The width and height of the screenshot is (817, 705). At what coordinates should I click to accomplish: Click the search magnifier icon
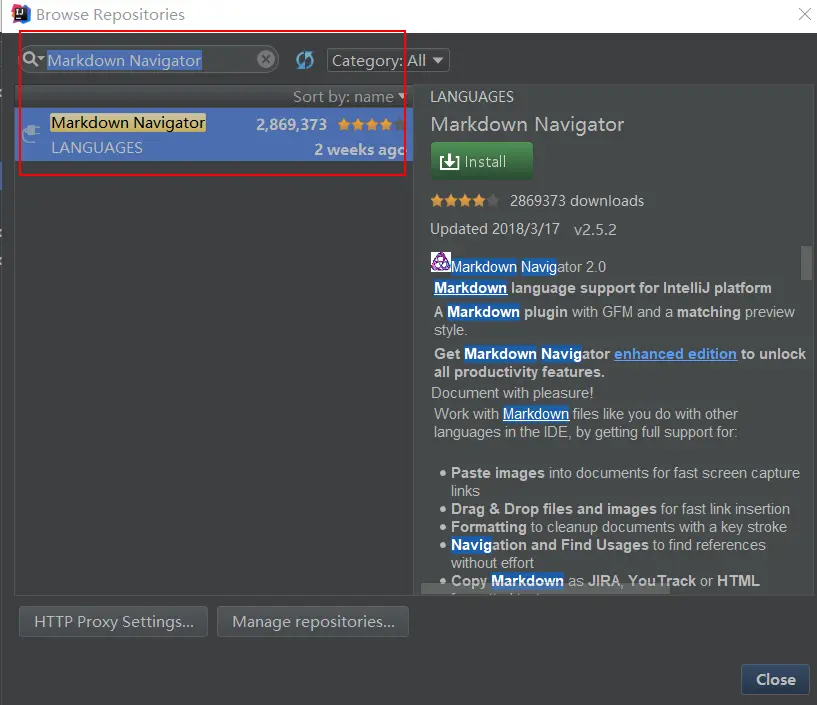coord(31,59)
